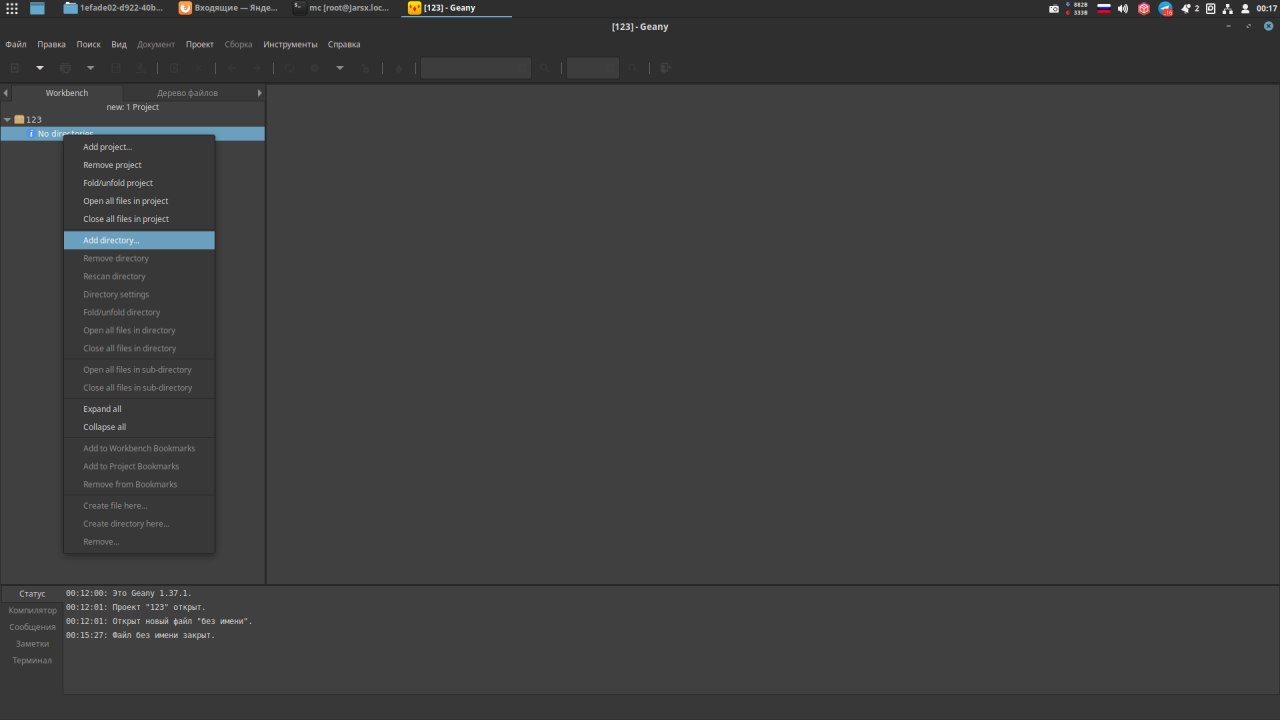Click the go-to-line number field

(593, 68)
